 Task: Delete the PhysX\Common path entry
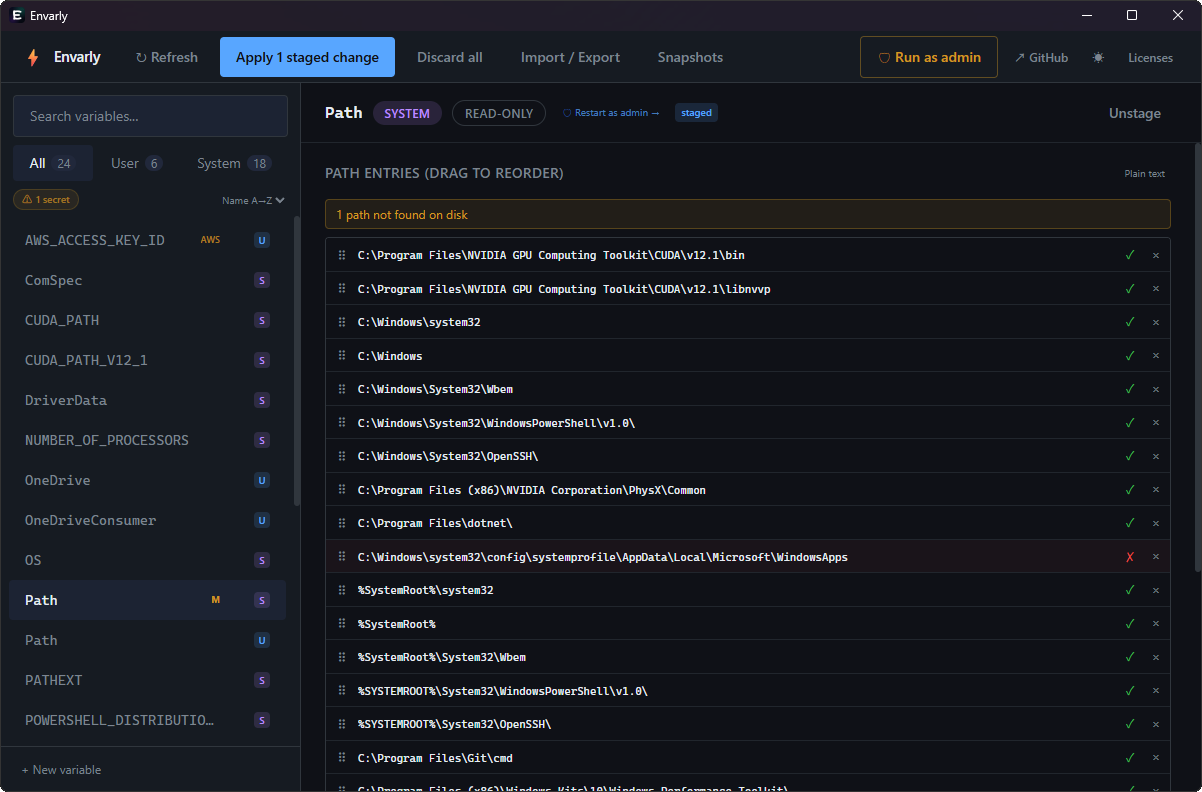pyautogui.click(x=1156, y=490)
